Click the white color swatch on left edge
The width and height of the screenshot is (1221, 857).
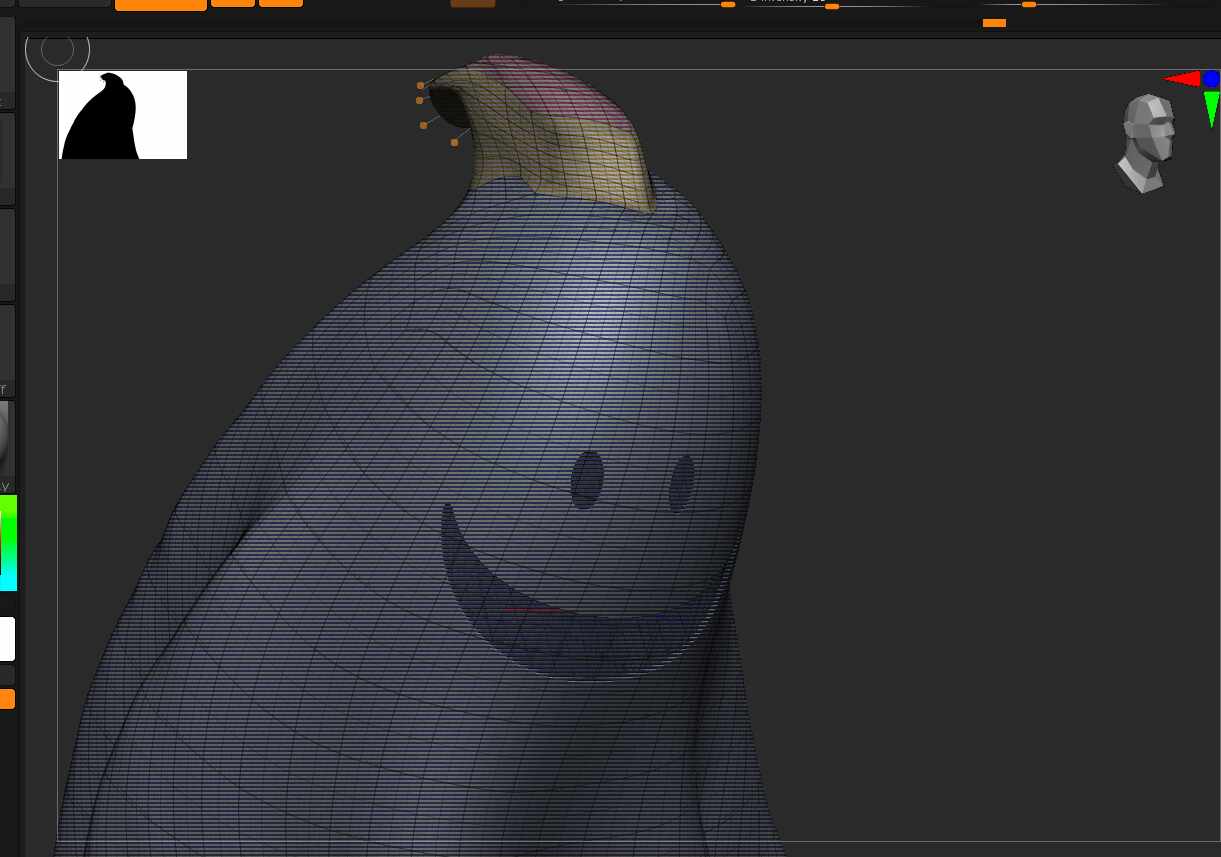pos(7,639)
